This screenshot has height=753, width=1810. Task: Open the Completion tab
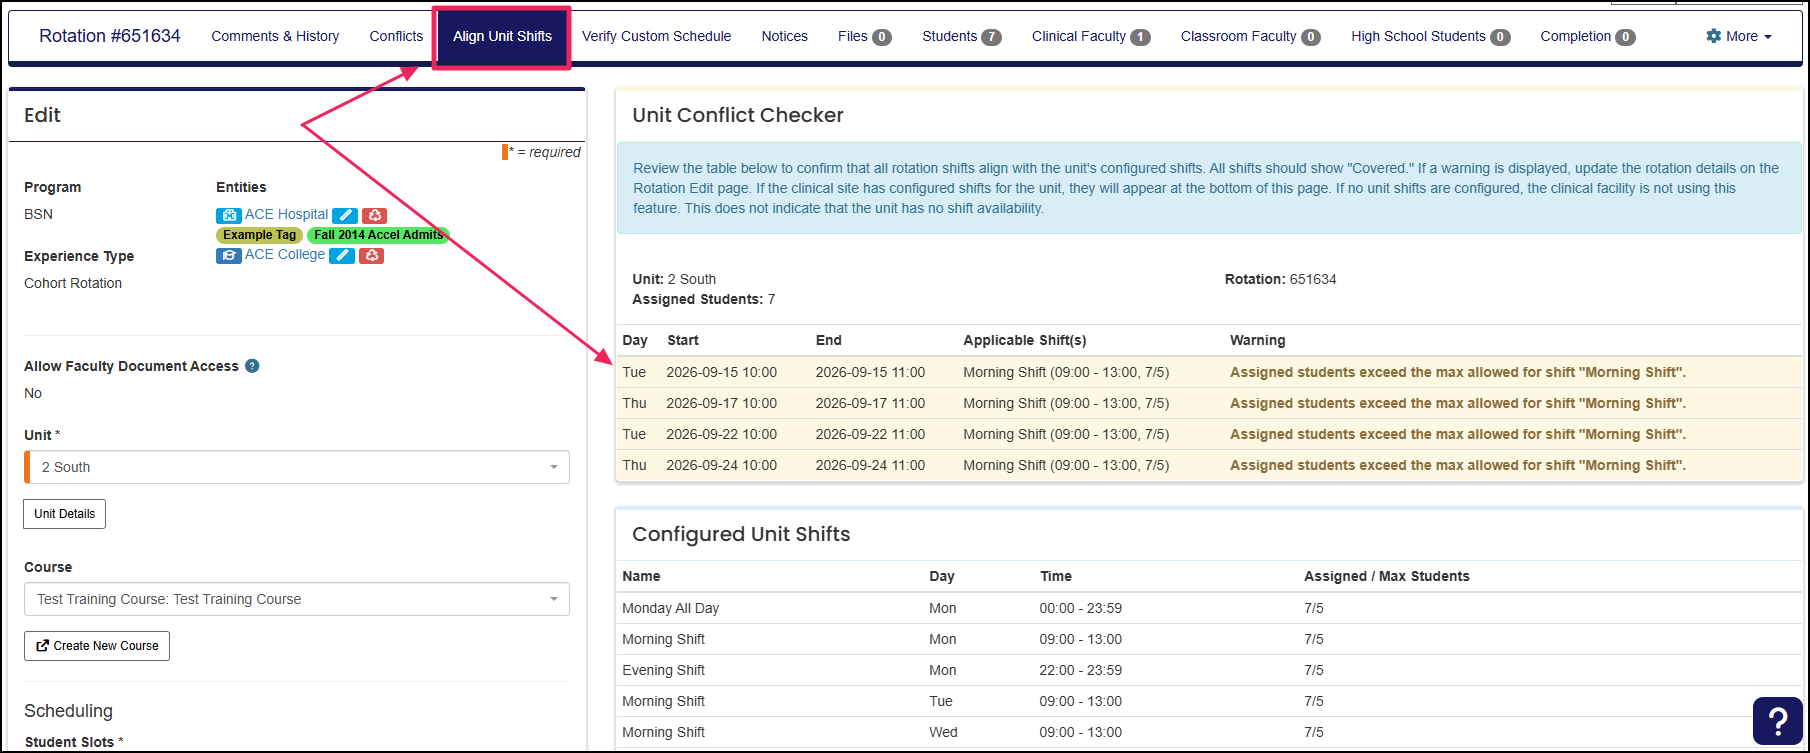click(x=1587, y=36)
